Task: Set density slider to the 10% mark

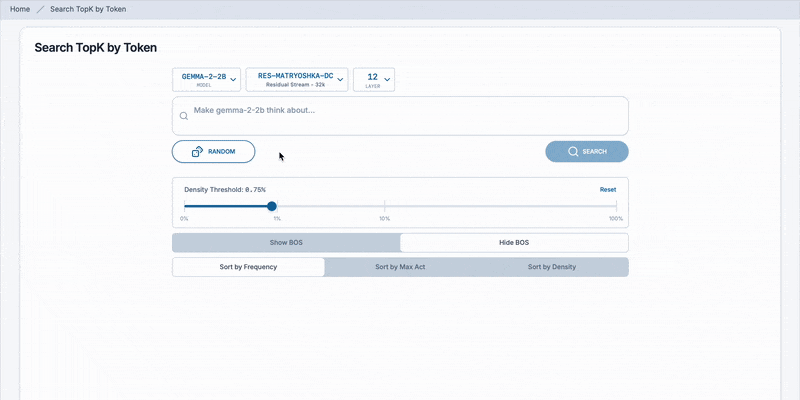Action: (385, 206)
